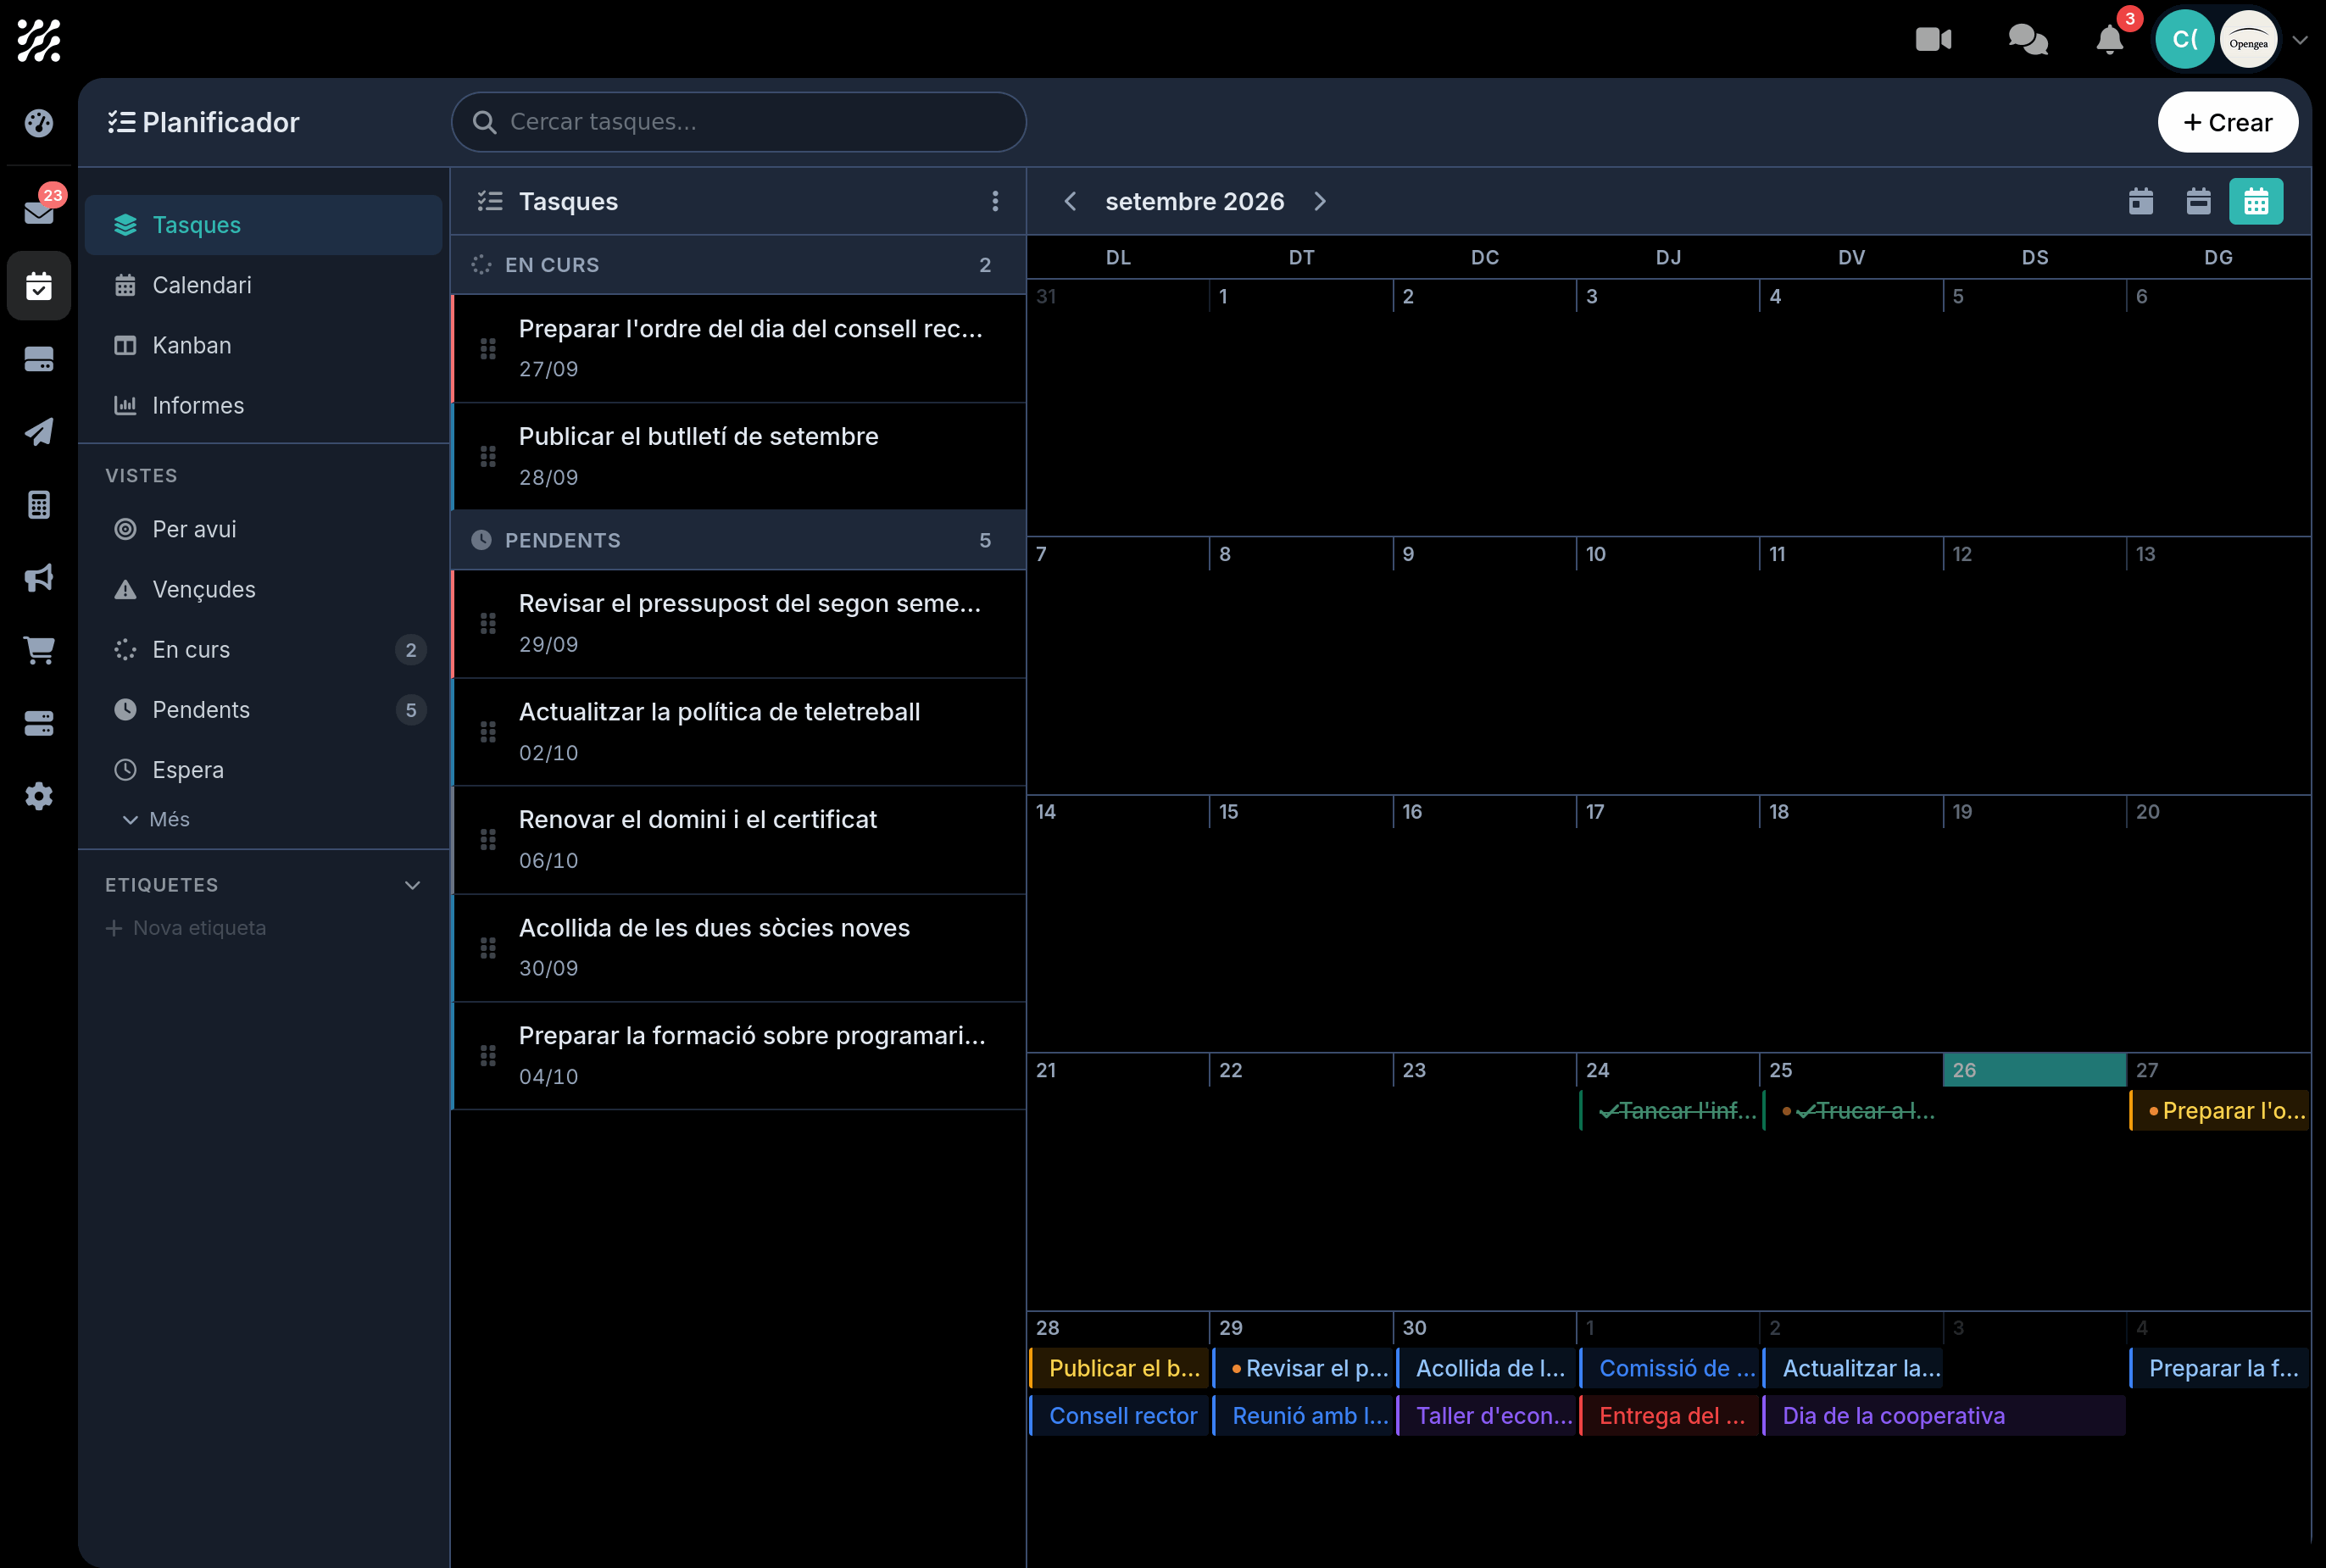Grab the drag handle of Publicar el butlletí
2326x1568 pixels.
488,457
